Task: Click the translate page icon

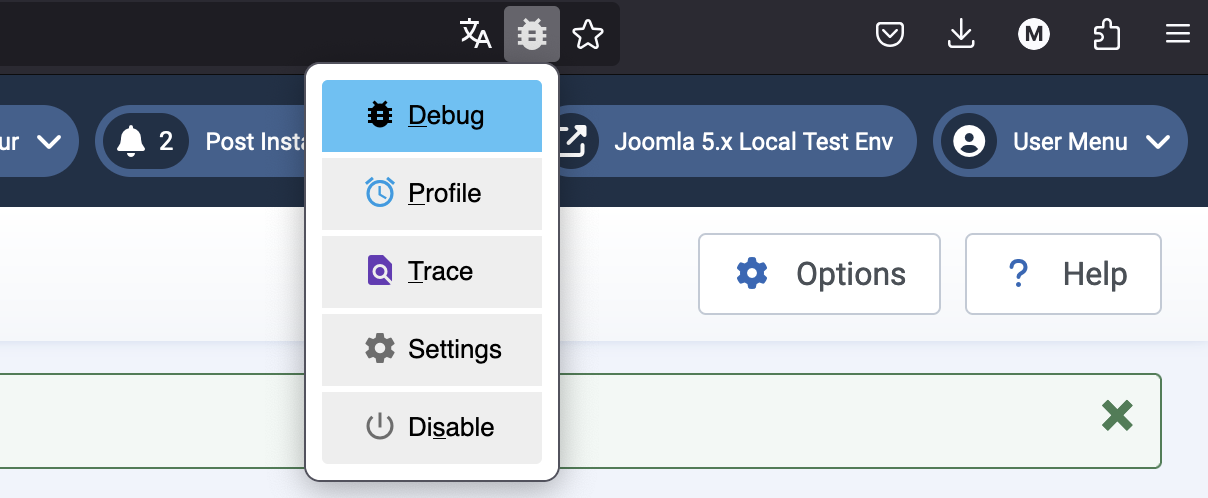Action: tap(476, 35)
